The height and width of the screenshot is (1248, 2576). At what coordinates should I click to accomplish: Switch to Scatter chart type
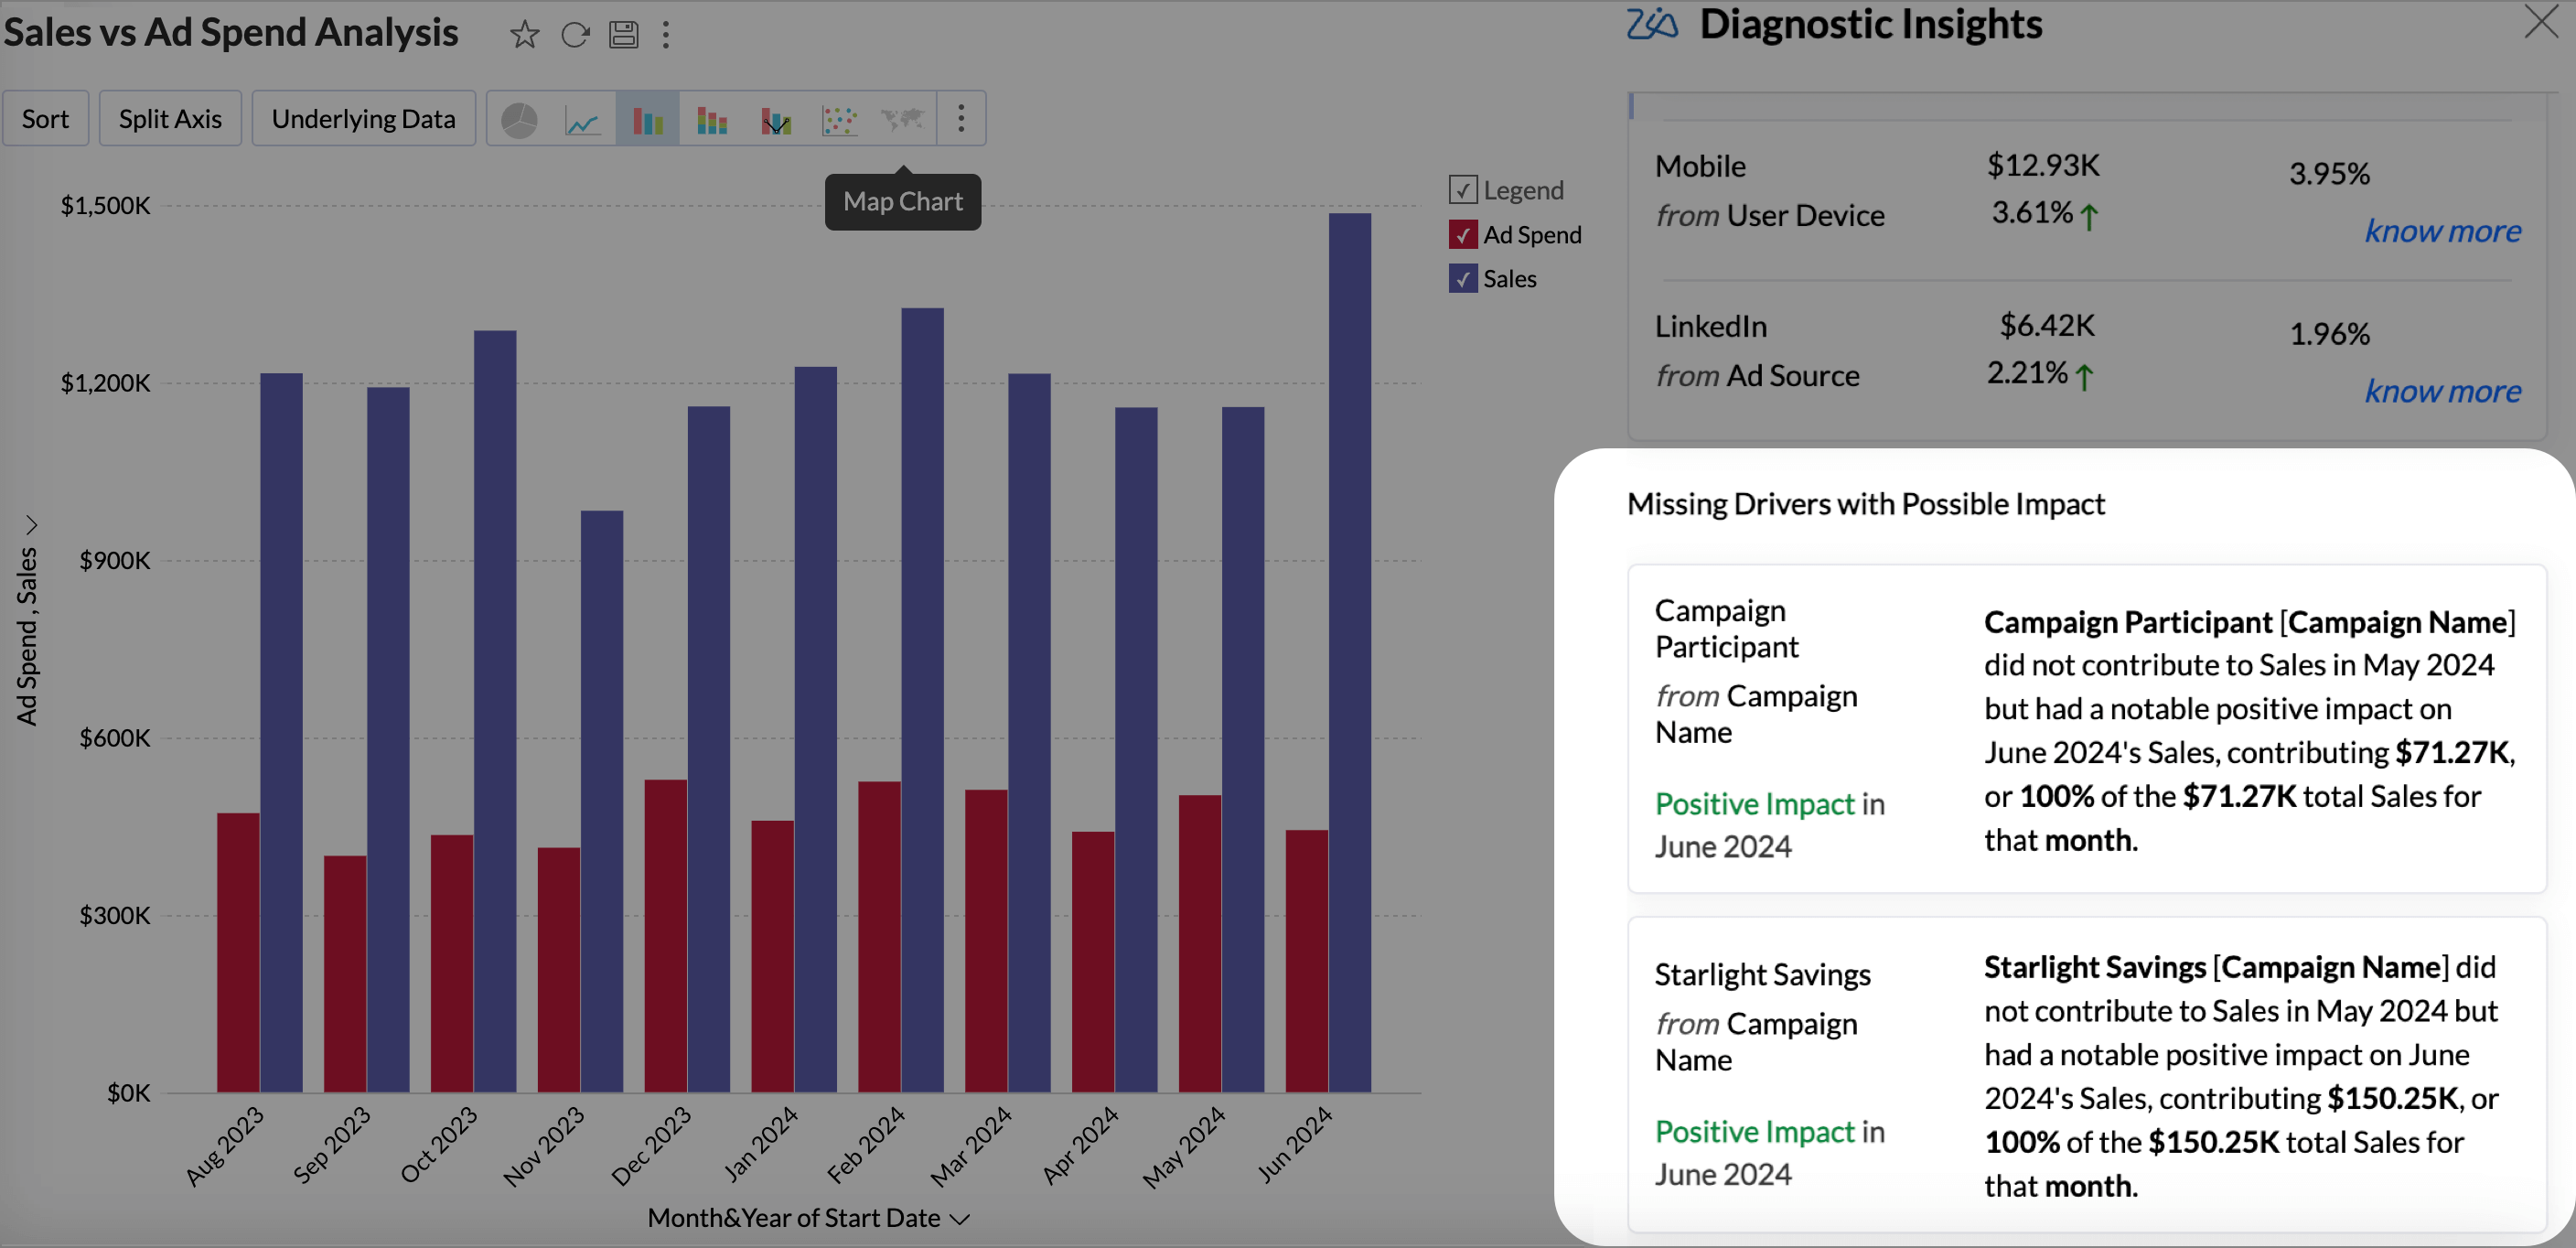(x=839, y=120)
